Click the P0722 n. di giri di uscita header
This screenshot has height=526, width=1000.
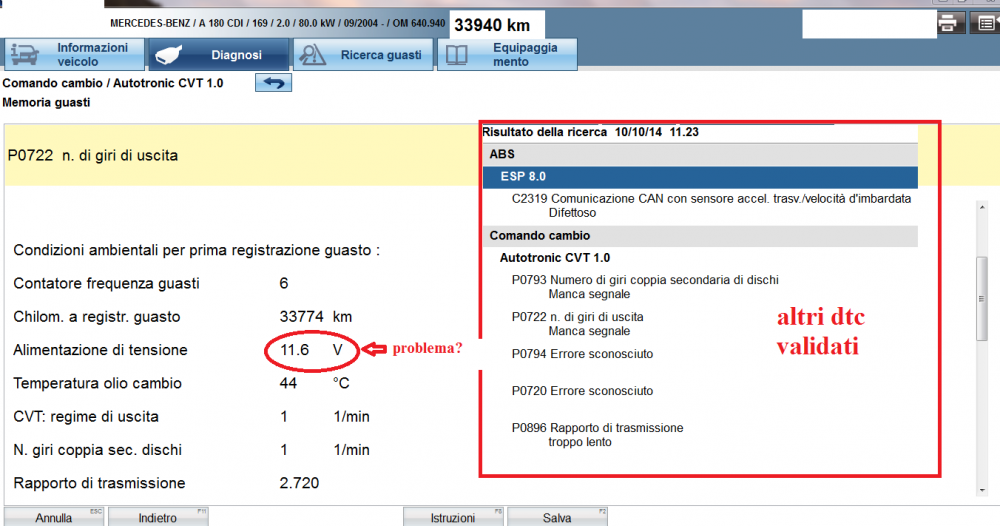point(92,156)
